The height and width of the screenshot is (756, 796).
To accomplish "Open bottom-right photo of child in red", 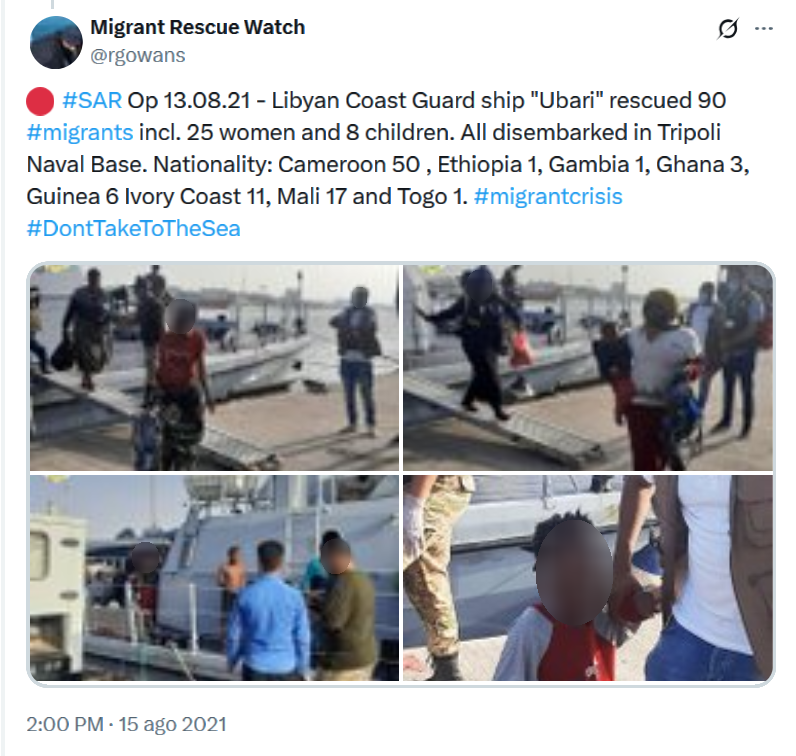I will tap(588, 578).
